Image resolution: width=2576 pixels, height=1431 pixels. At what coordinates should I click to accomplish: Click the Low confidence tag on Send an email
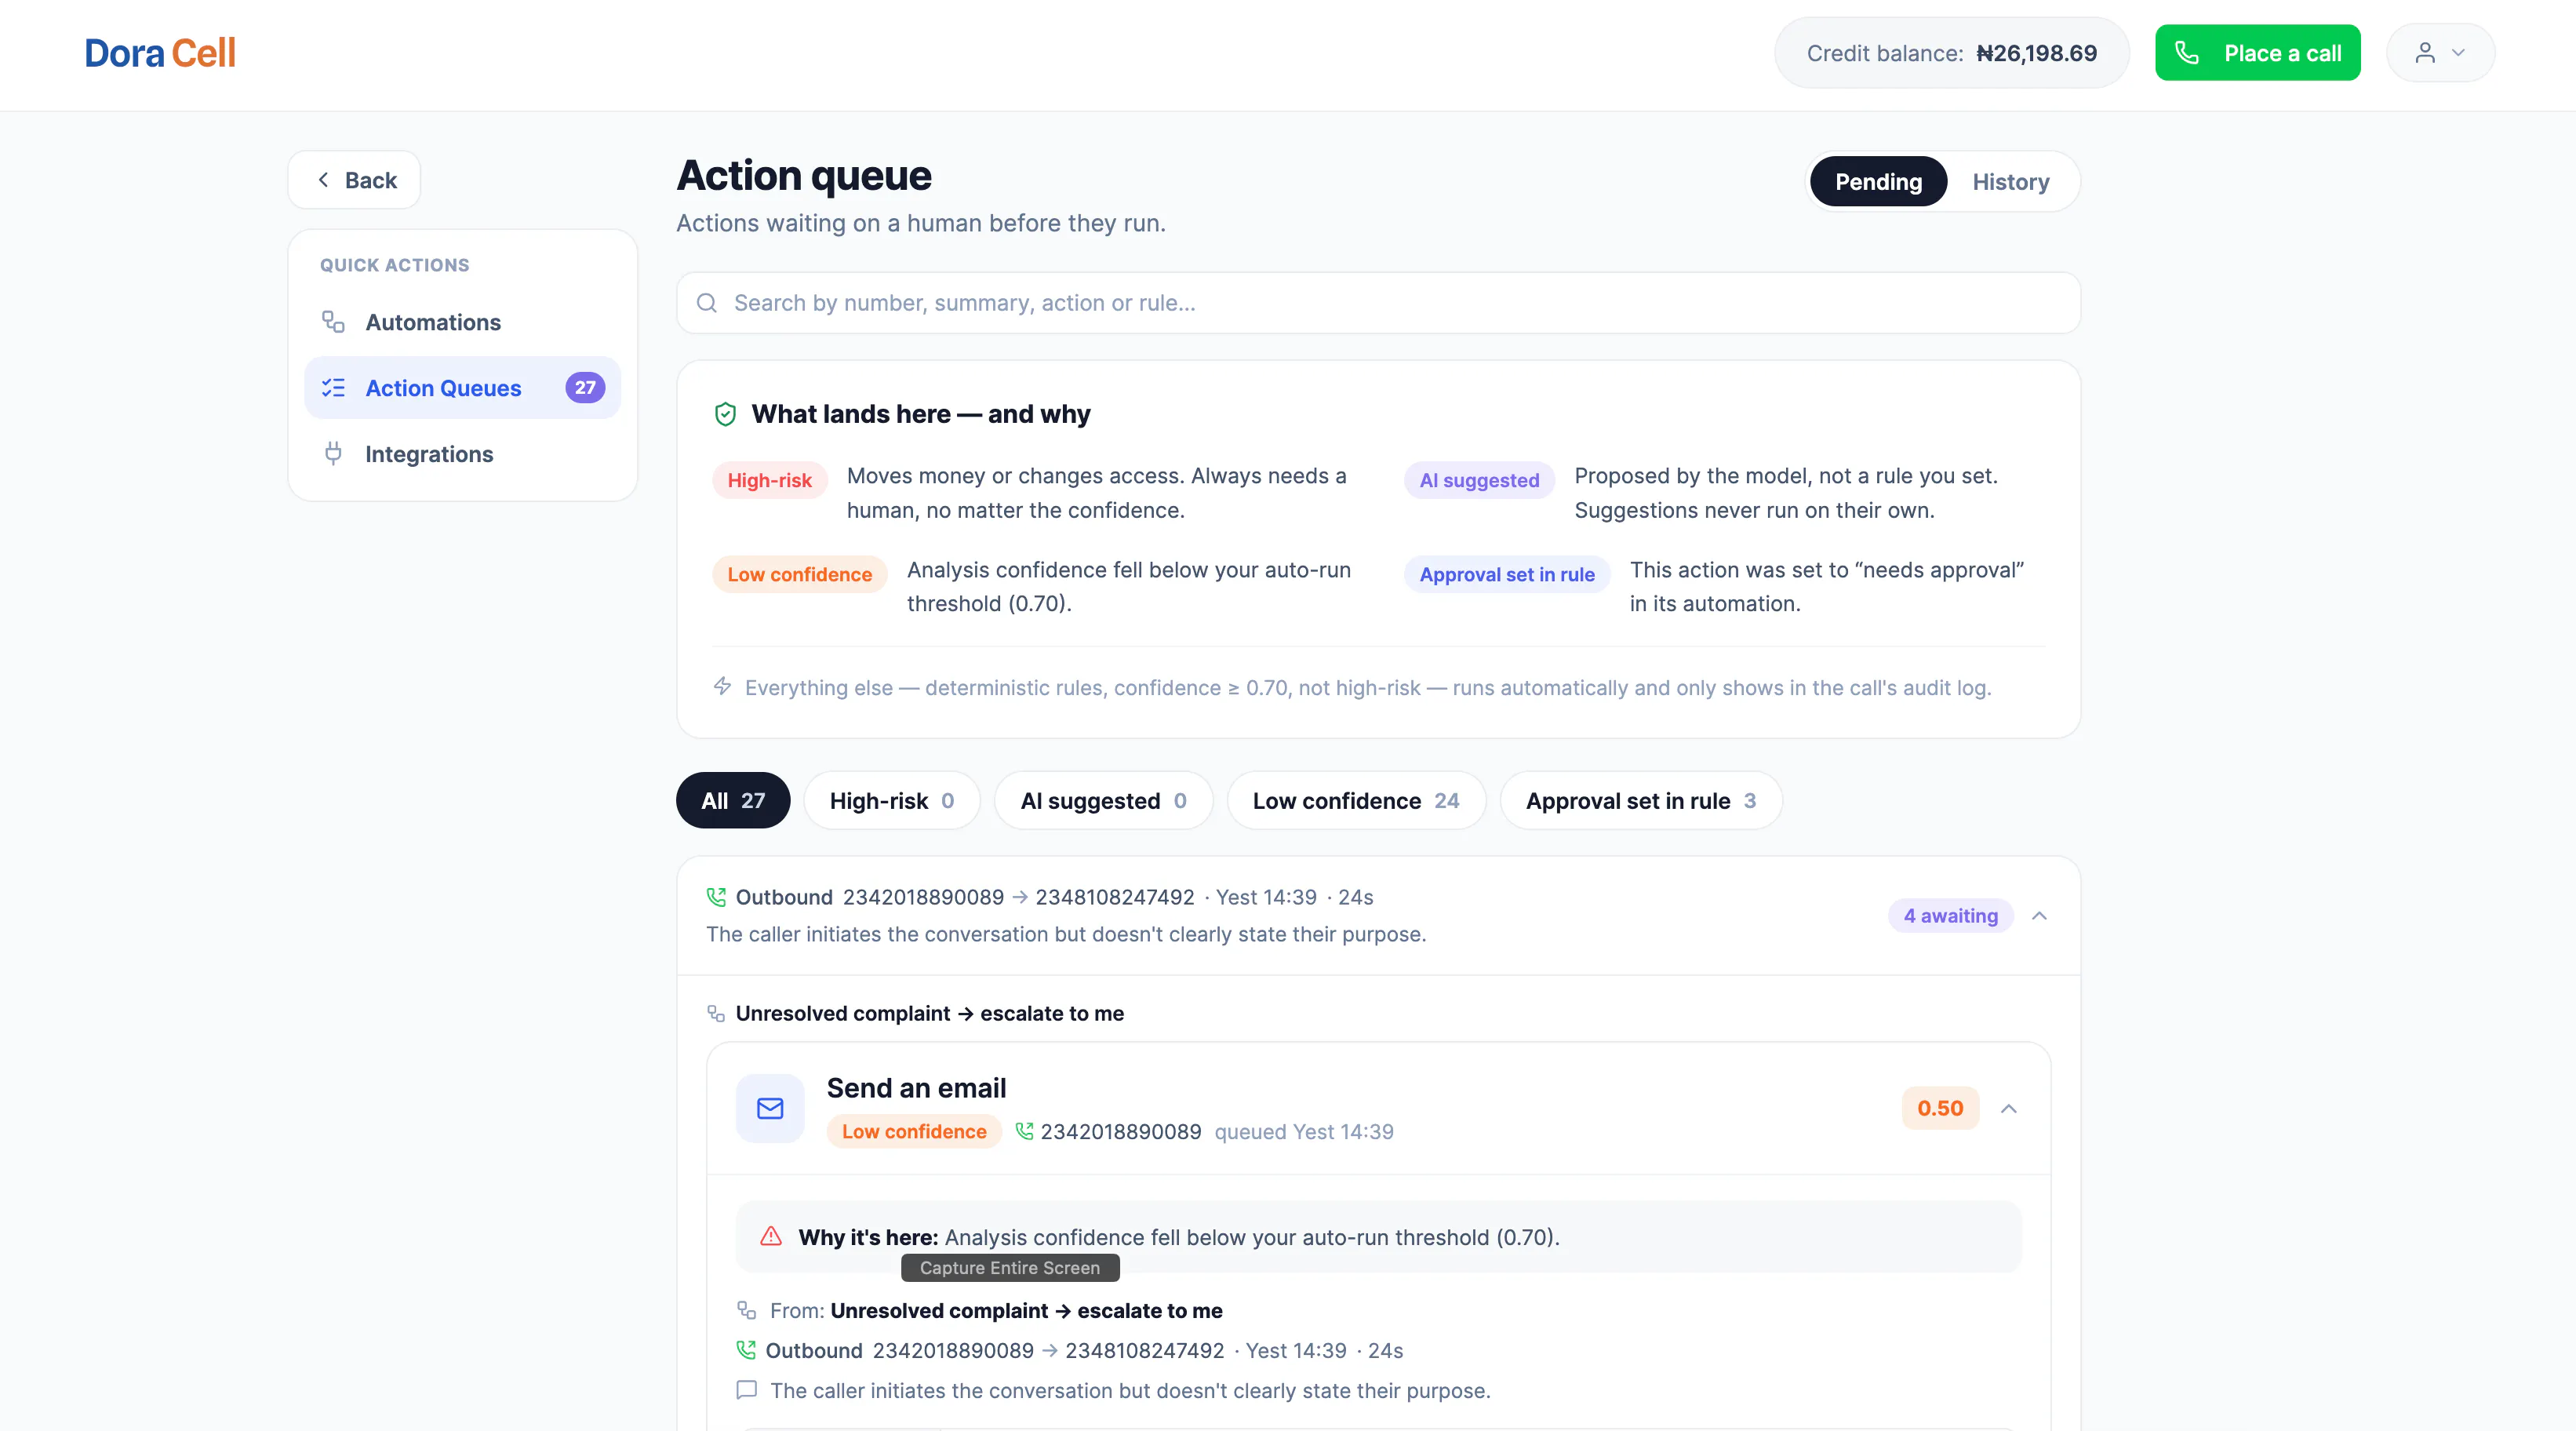click(x=914, y=1132)
